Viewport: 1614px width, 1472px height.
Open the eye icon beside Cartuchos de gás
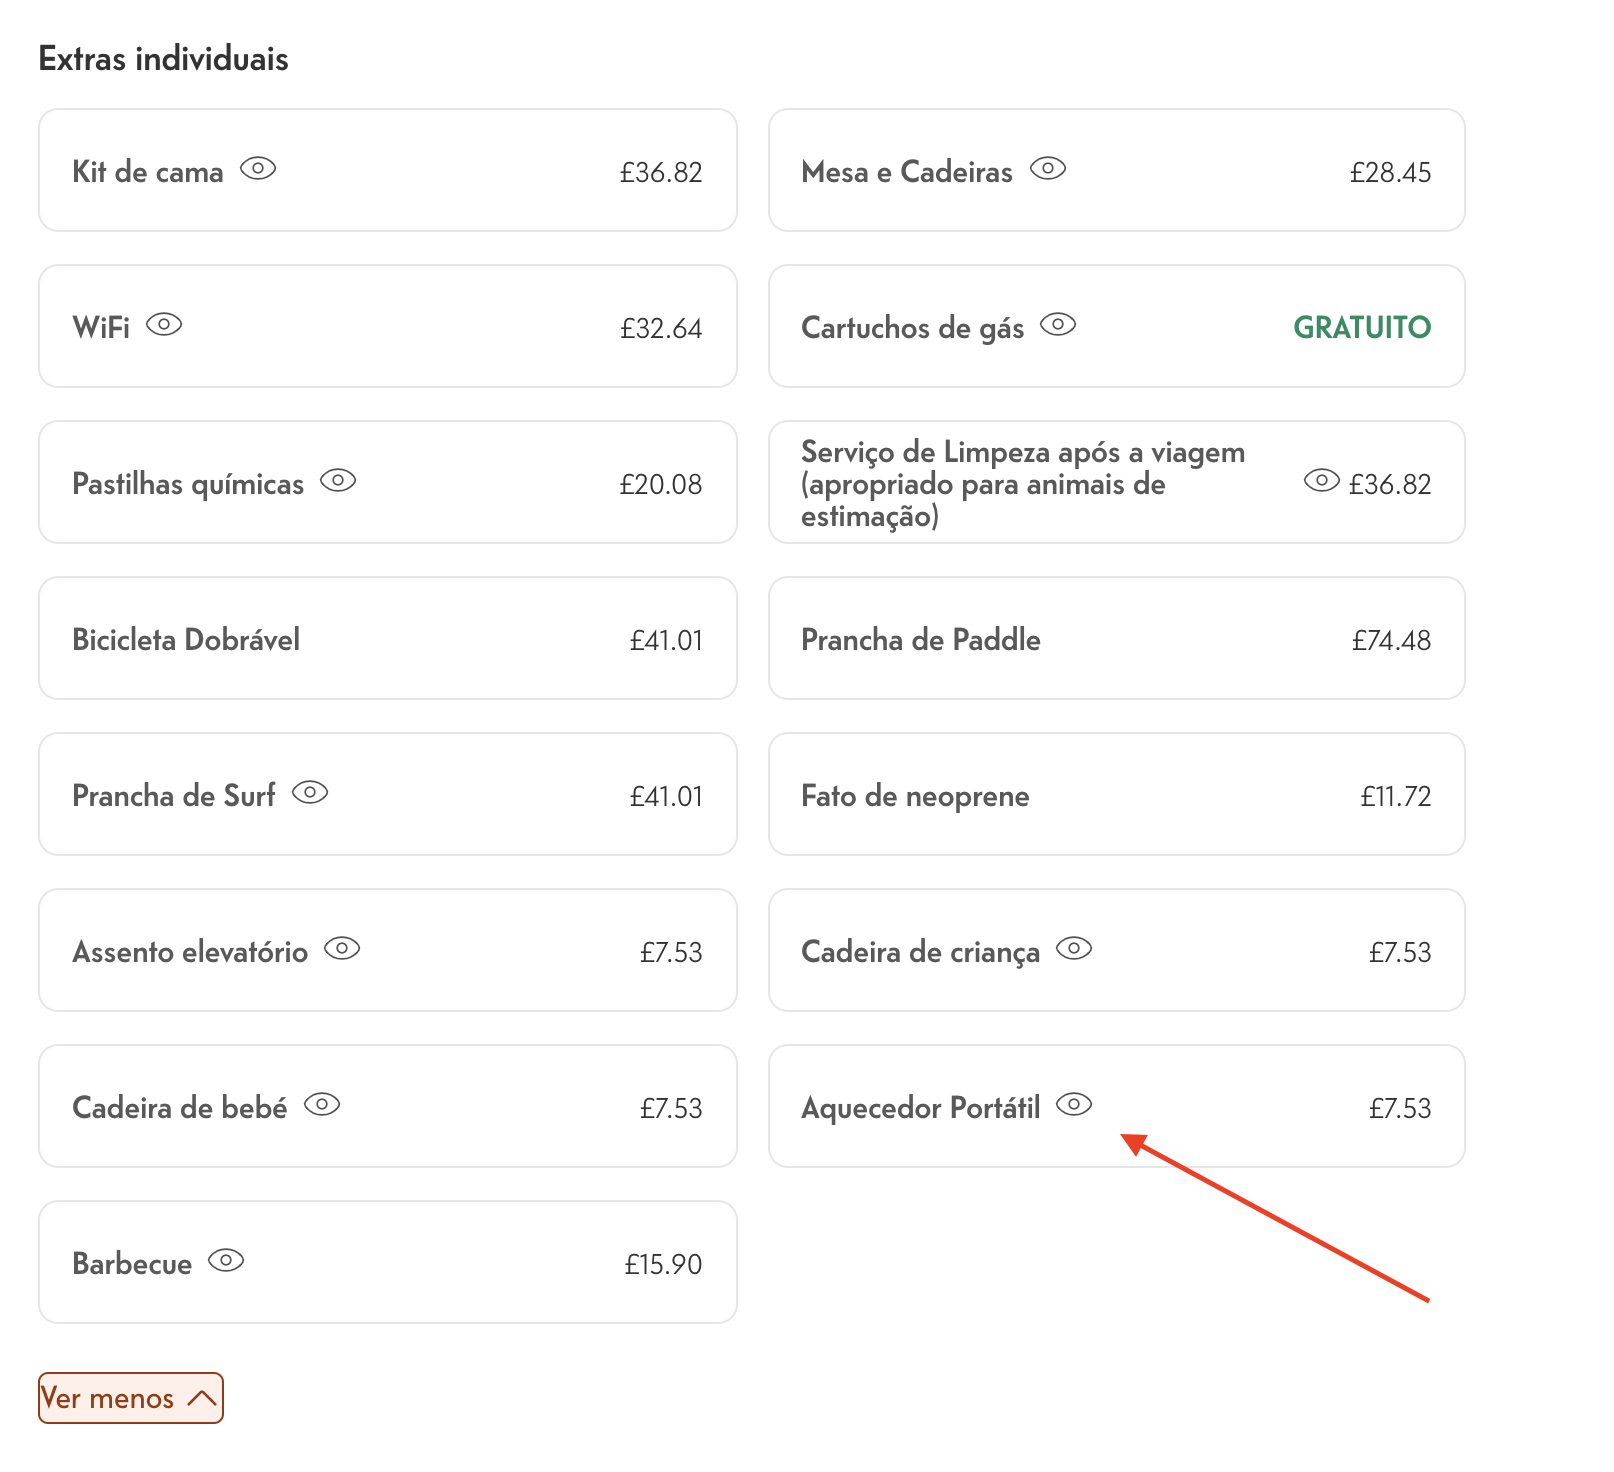click(x=1058, y=325)
